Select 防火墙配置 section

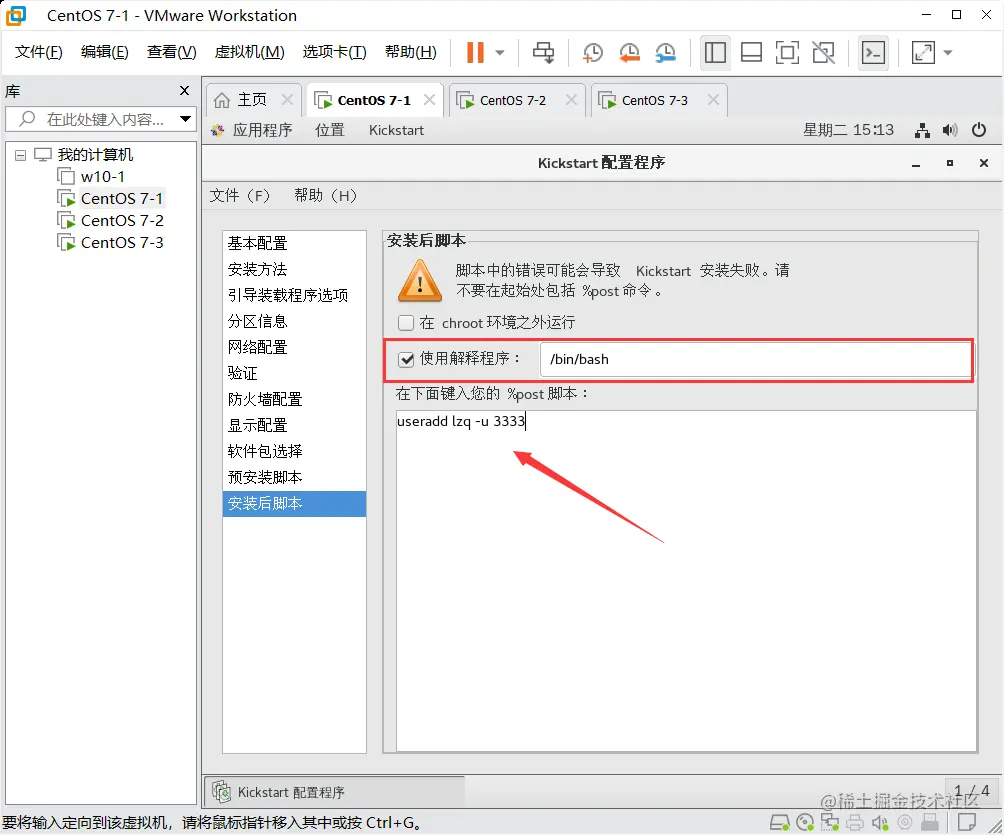pyautogui.click(x=295, y=400)
